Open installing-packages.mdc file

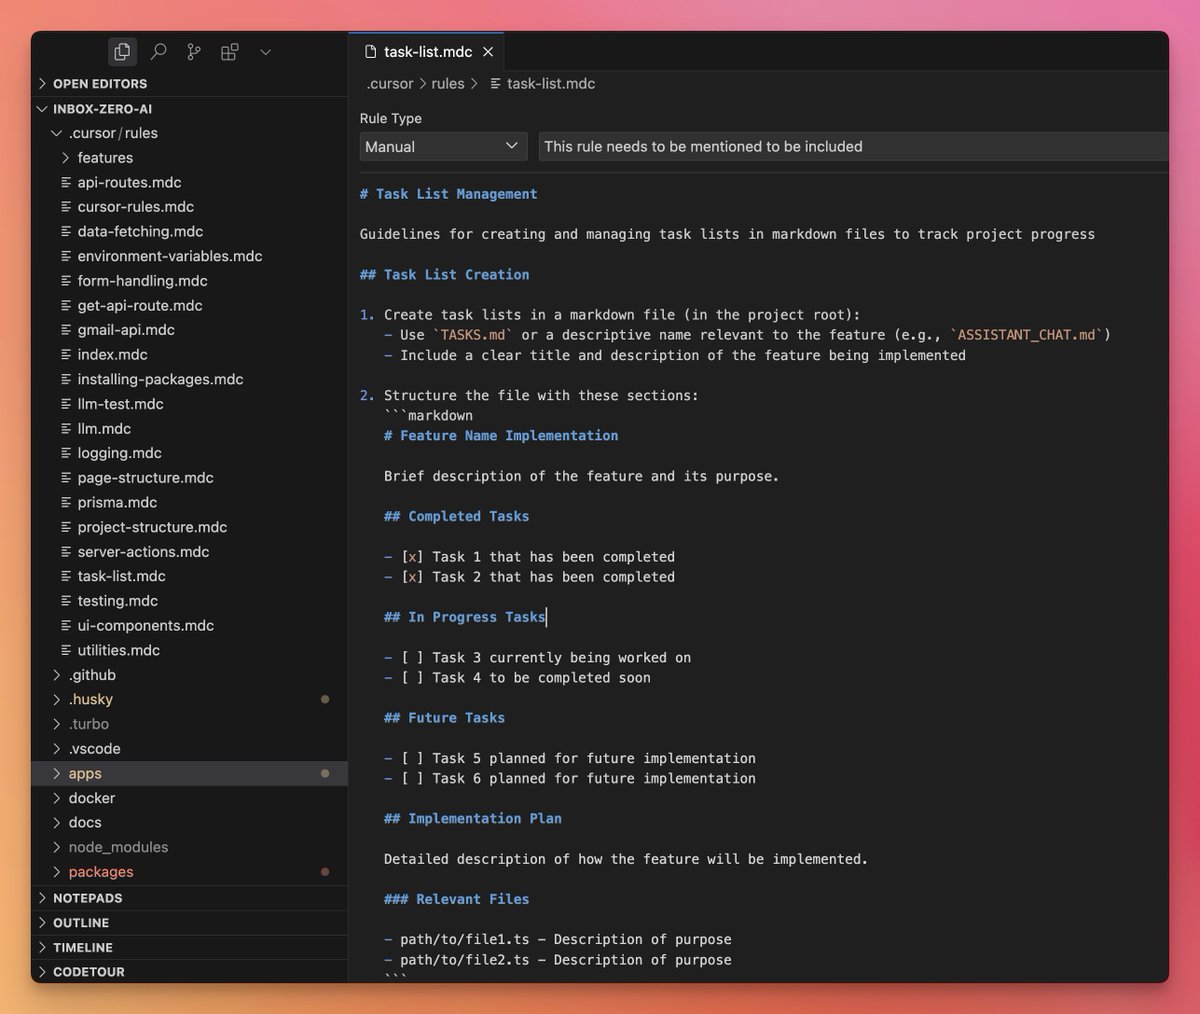point(190,379)
